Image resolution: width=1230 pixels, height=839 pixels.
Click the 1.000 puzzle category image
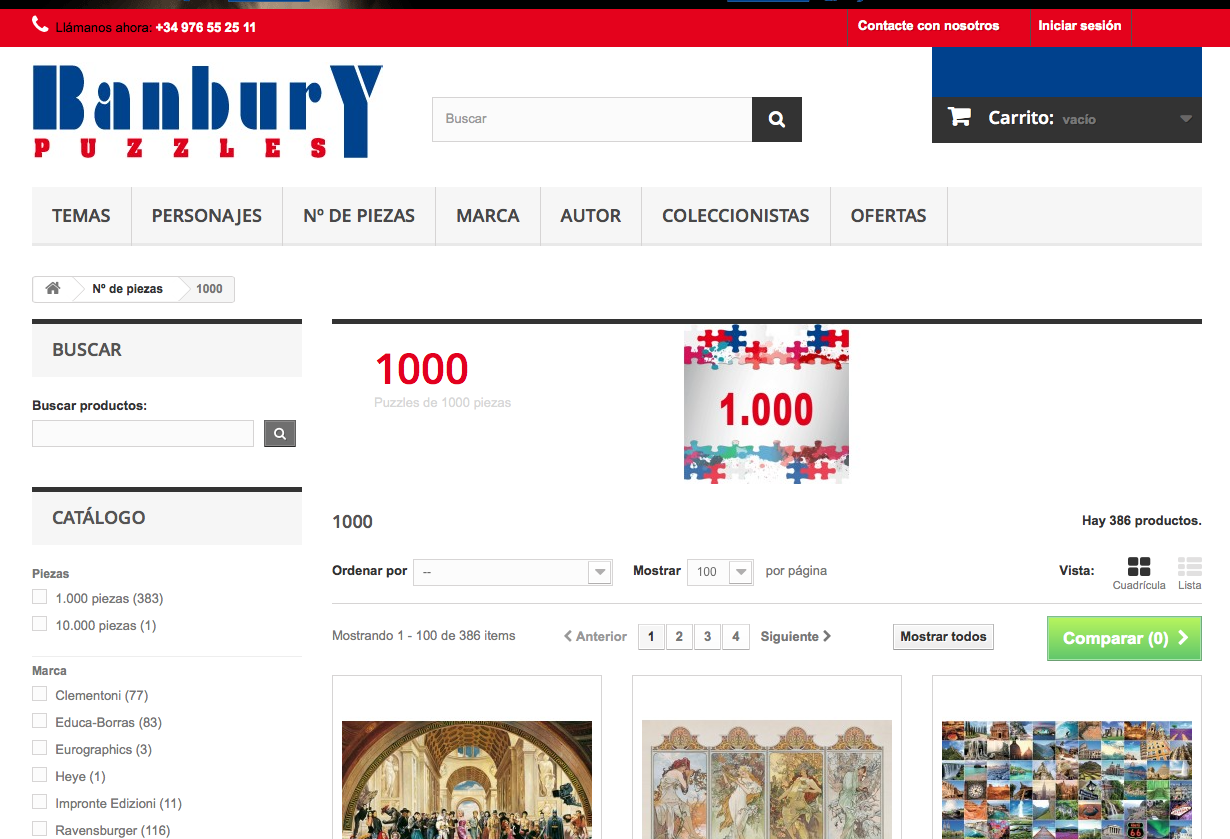(x=767, y=405)
